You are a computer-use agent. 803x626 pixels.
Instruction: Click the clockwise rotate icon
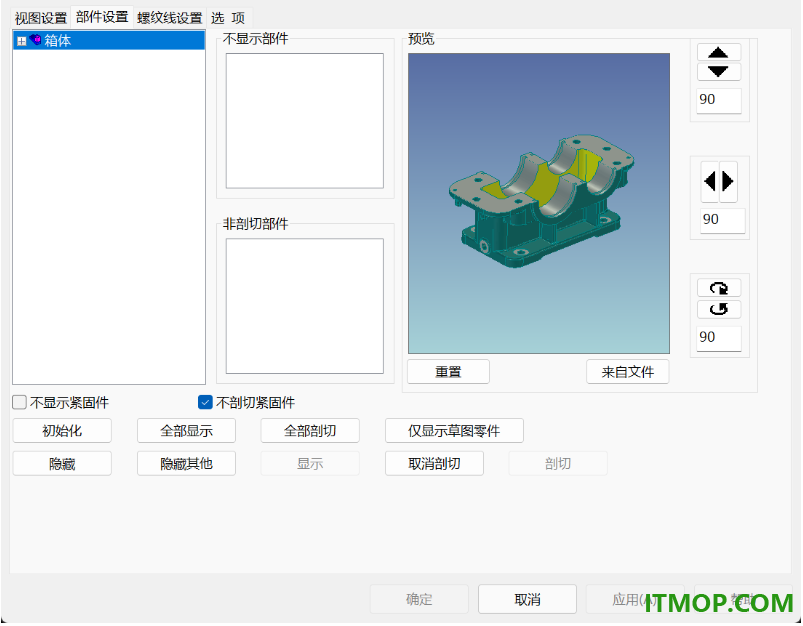click(x=719, y=288)
